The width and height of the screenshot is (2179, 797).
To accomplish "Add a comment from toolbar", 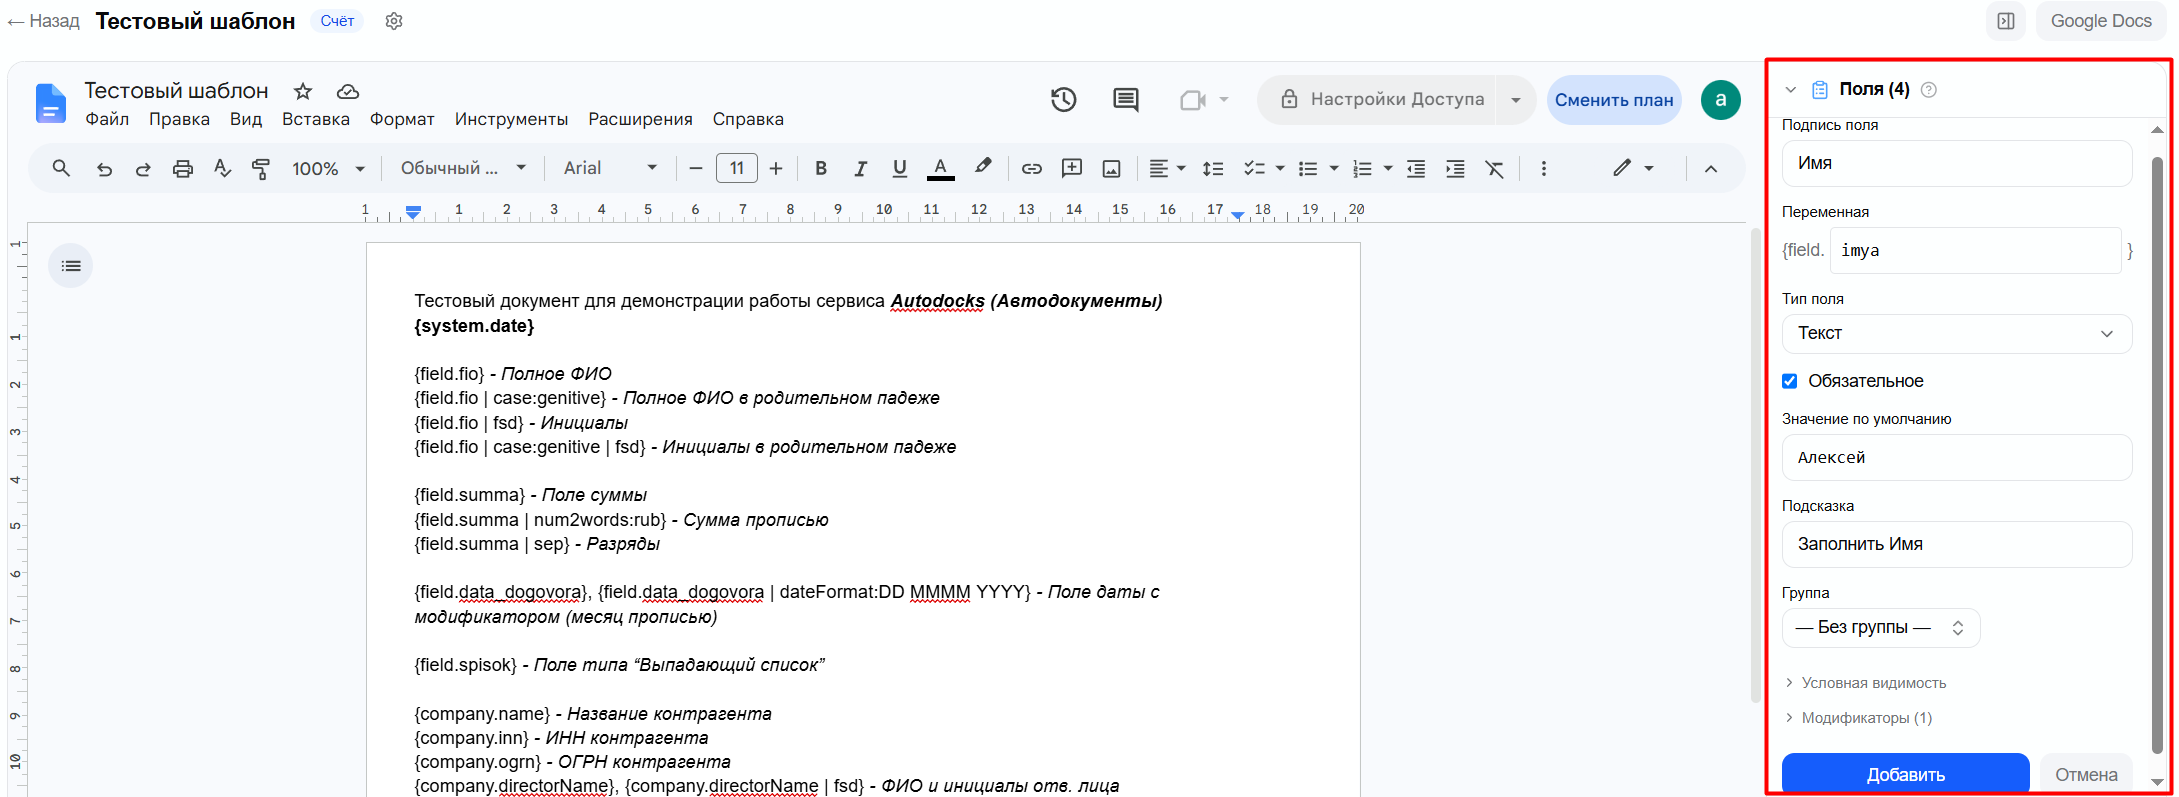I will (x=1072, y=168).
